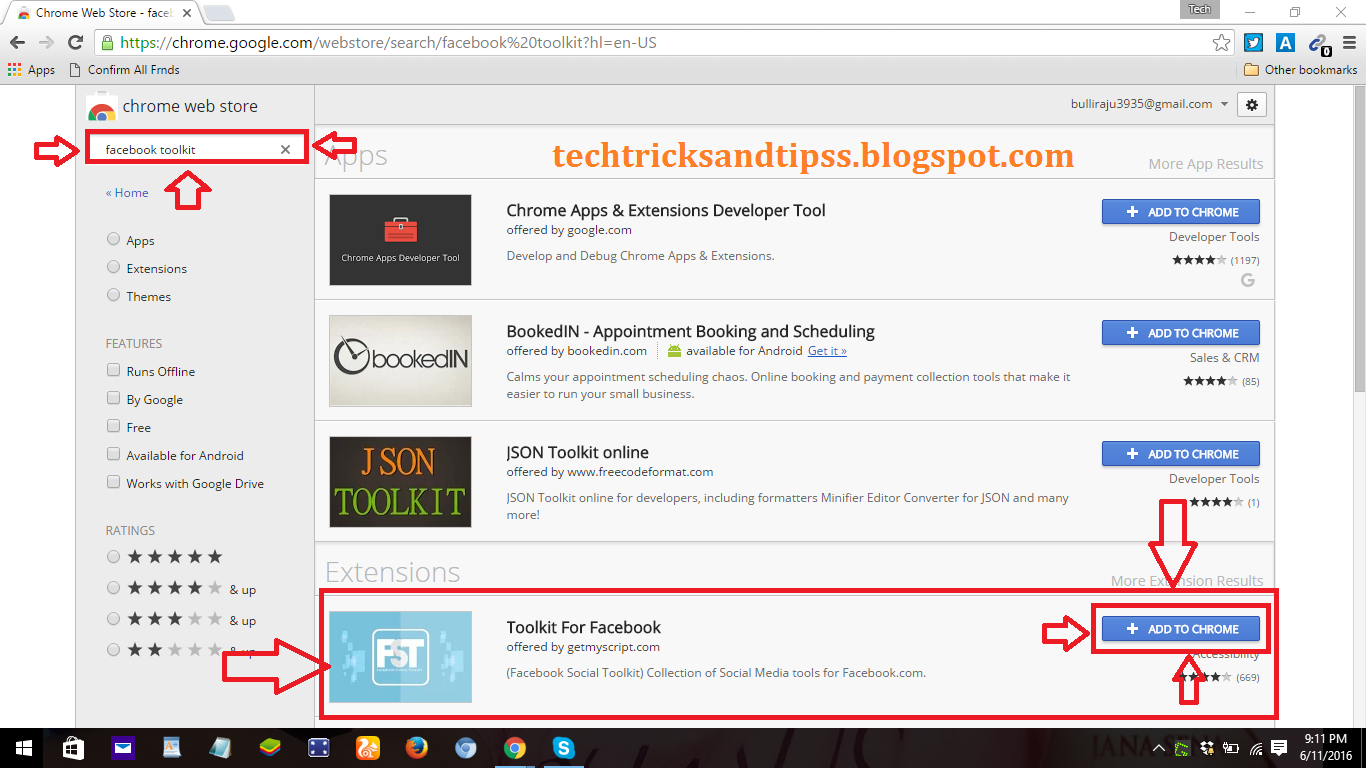Open the Twitter extension icon
Viewport: 1366px width, 768px height.
point(1253,43)
